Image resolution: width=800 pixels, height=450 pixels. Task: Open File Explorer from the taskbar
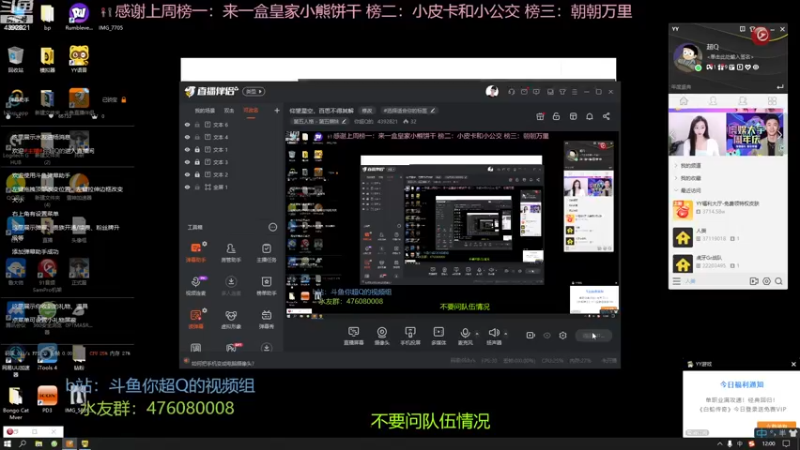(x=38, y=444)
